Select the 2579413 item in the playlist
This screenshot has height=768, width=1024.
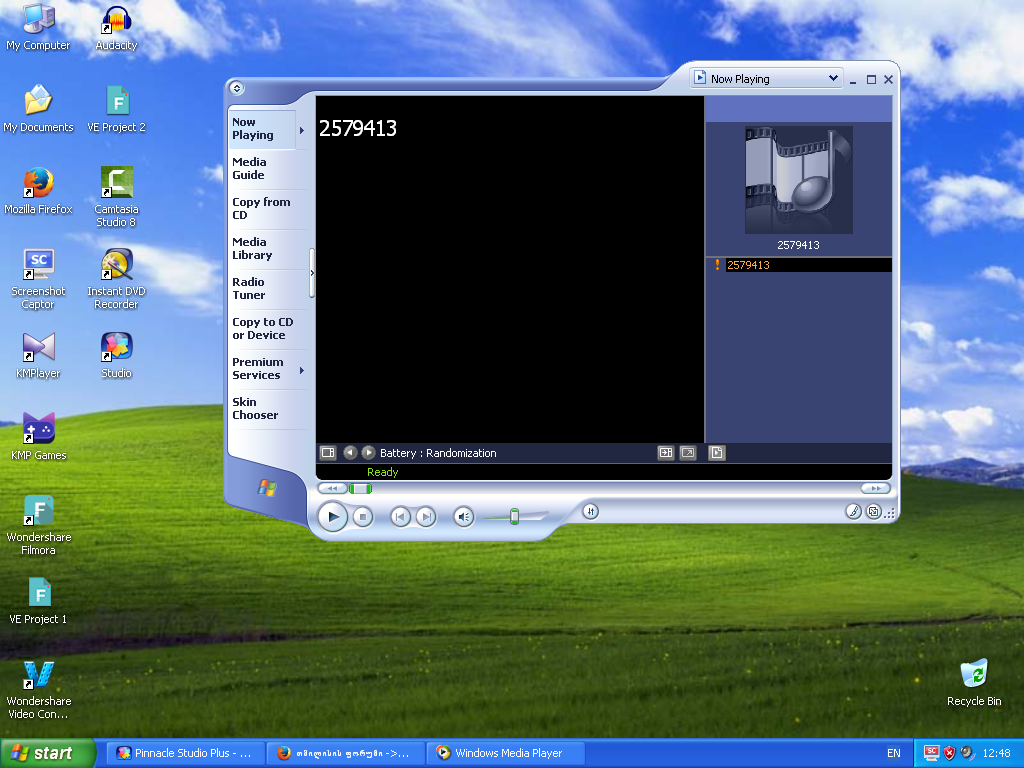pos(748,265)
